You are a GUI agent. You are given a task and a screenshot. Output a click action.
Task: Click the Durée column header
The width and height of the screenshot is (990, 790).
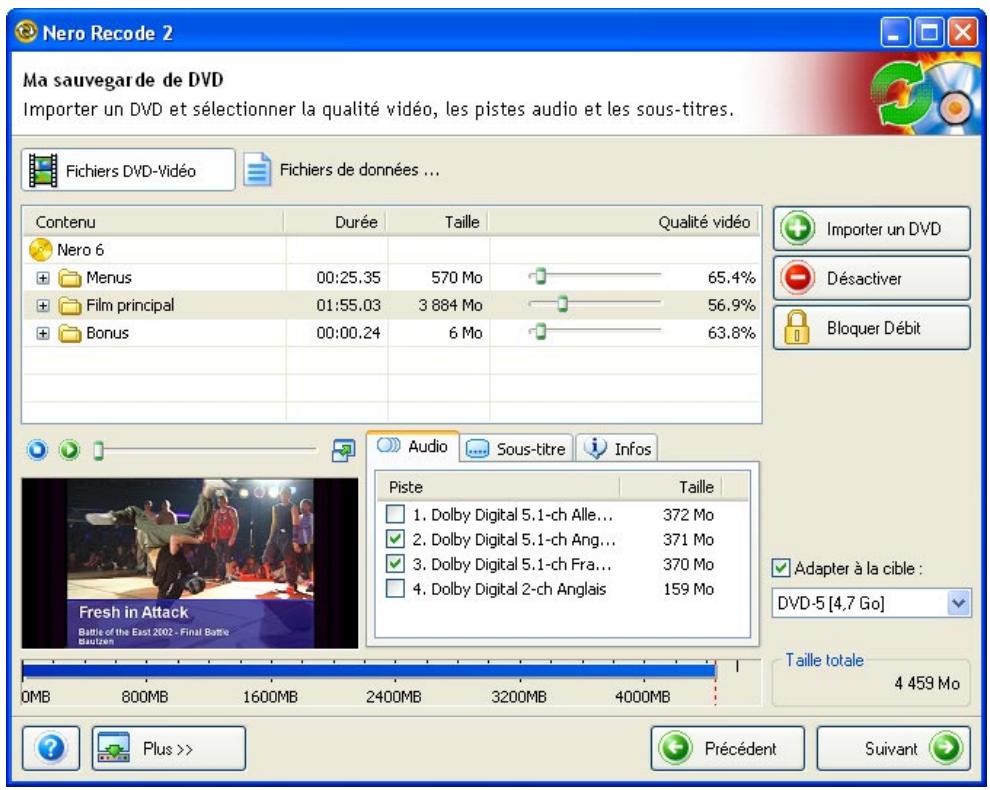point(335,222)
